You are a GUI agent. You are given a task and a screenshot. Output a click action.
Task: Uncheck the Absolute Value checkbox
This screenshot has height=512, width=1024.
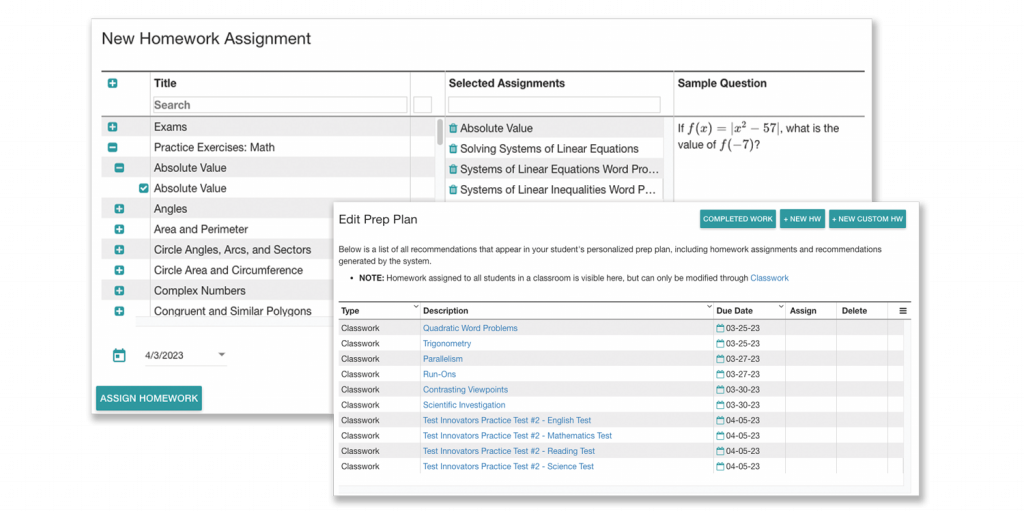[x=144, y=188]
